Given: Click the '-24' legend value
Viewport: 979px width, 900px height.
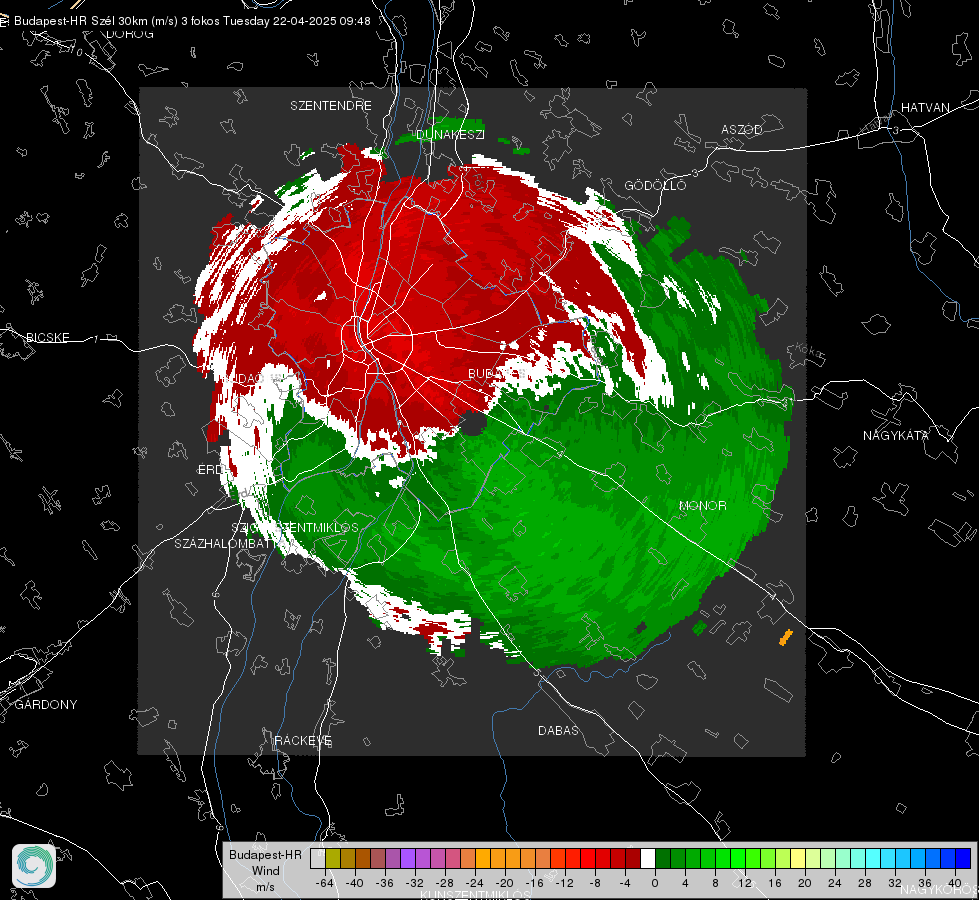Looking at the screenshot, I should coord(475,883).
